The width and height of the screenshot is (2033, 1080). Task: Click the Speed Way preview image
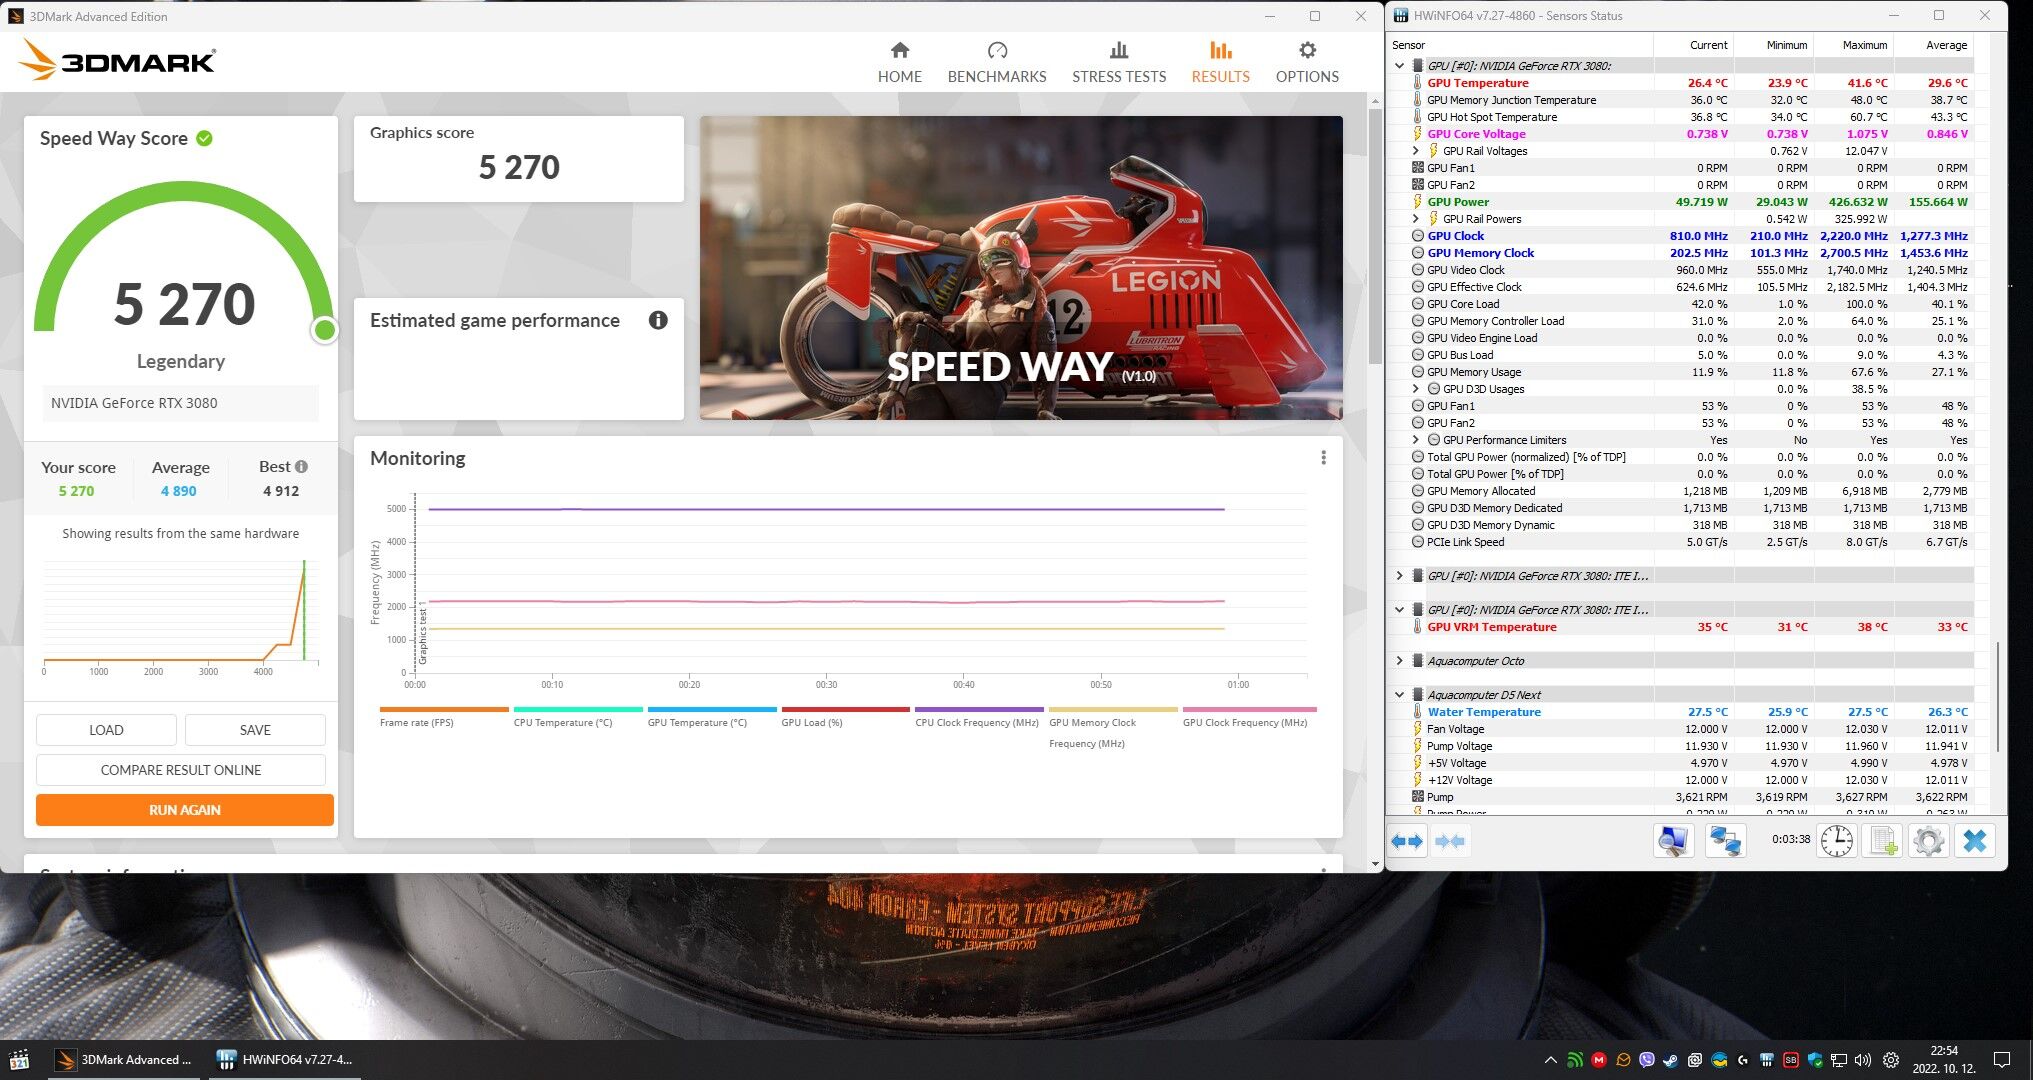(x=1020, y=268)
